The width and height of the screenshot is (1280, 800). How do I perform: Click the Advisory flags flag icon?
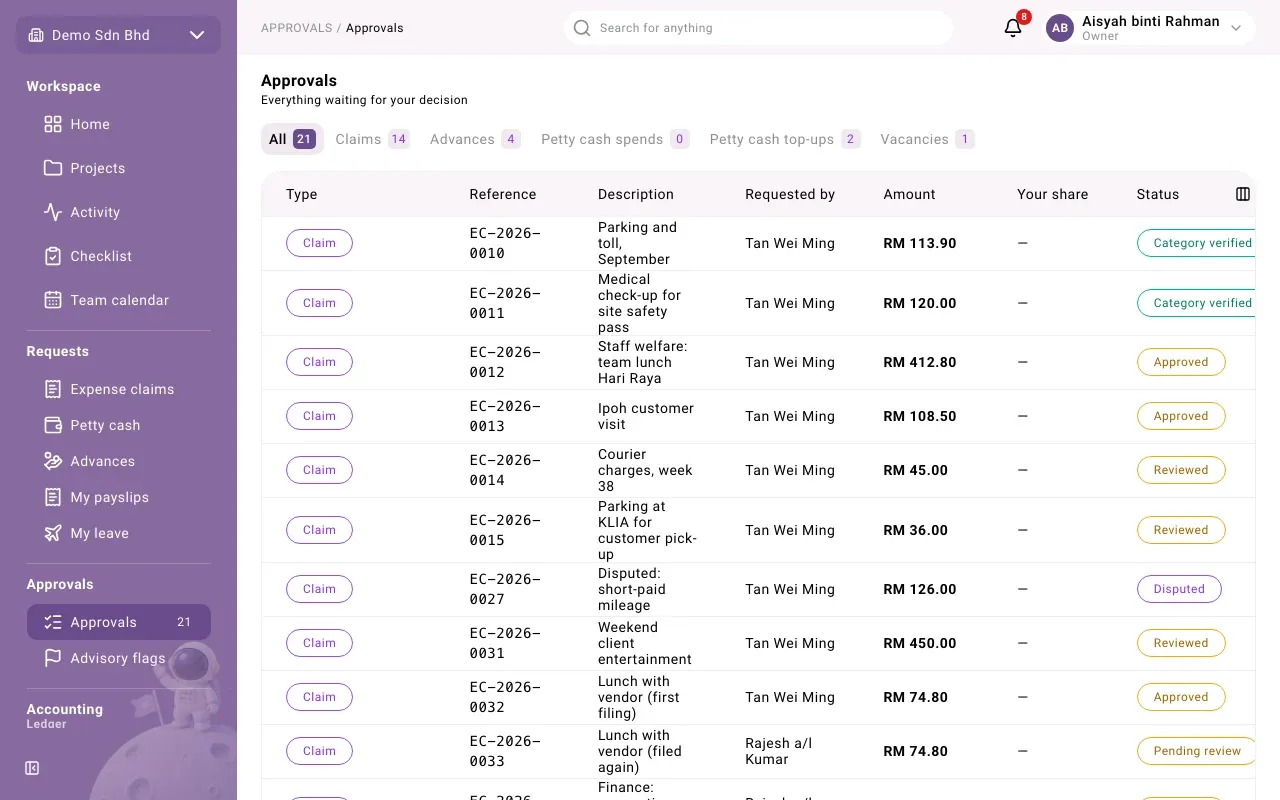pos(53,658)
